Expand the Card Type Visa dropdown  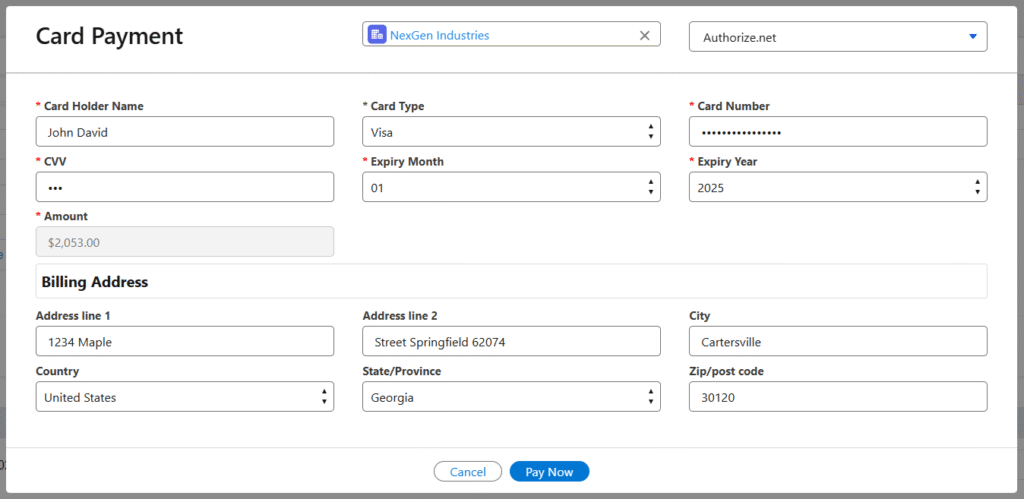click(x=510, y=132)
